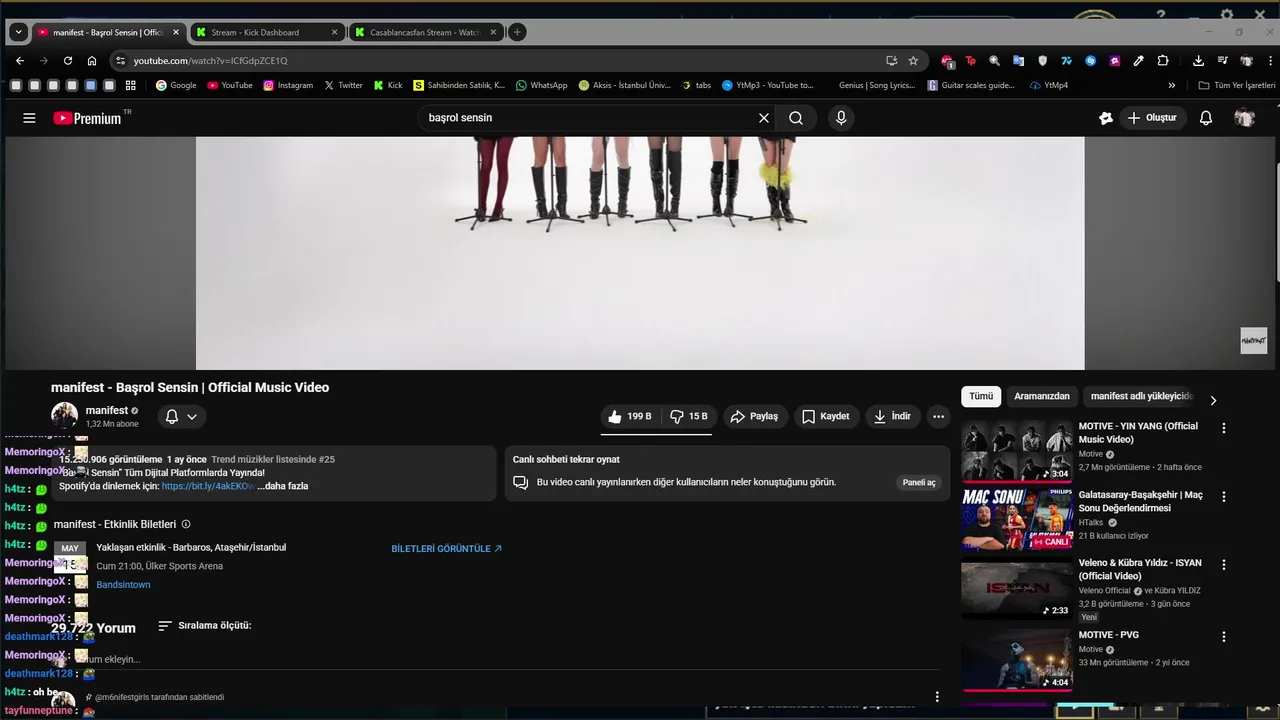Save video with Kaydet button
The height and width of the screenshot is (720, 1280).
pyautogui.click(x=825, y=417)
